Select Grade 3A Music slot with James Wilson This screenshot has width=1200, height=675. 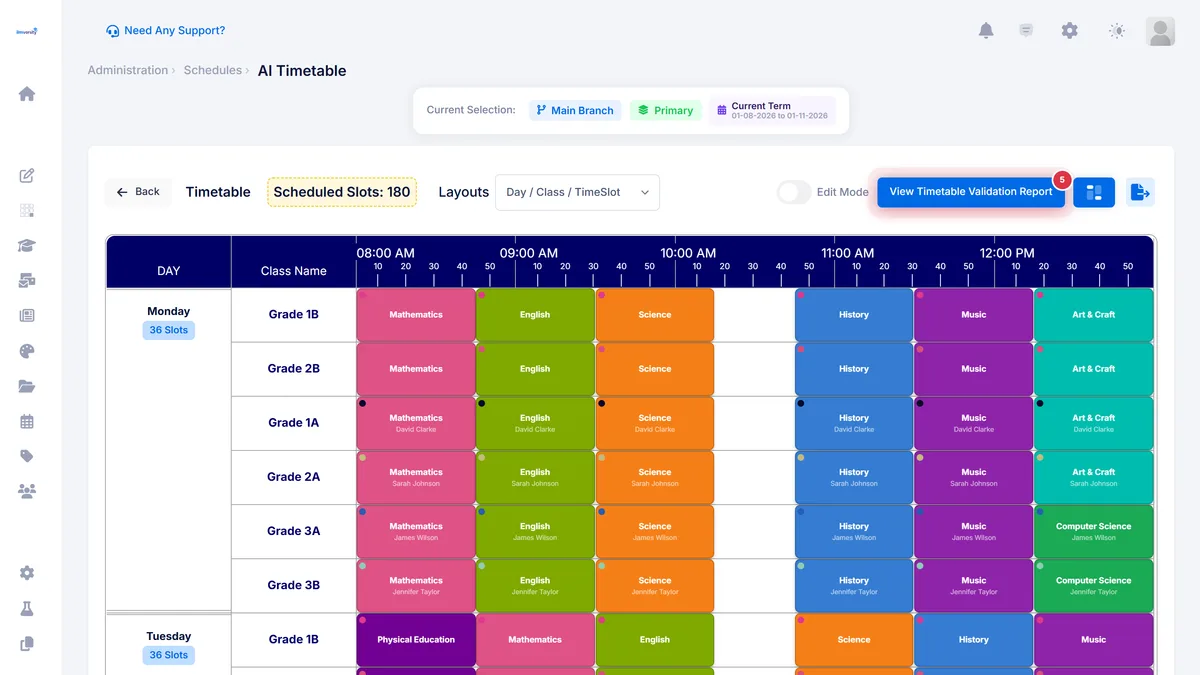974,531
